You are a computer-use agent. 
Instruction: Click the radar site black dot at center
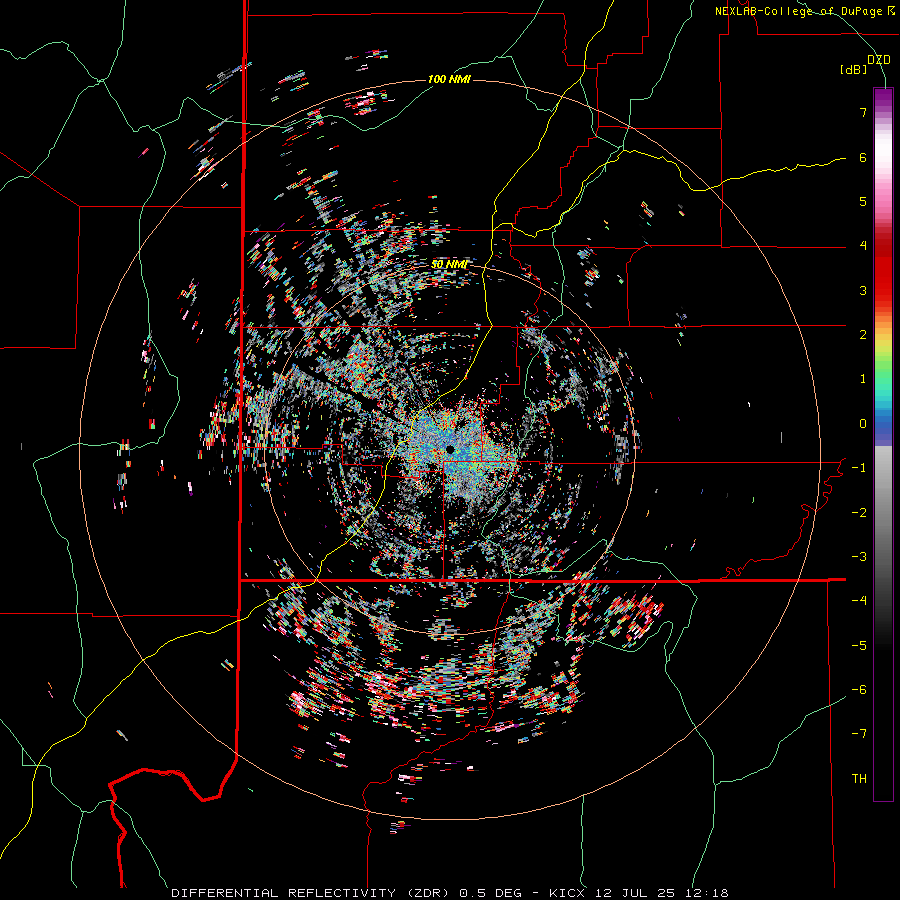coord(450,449)
